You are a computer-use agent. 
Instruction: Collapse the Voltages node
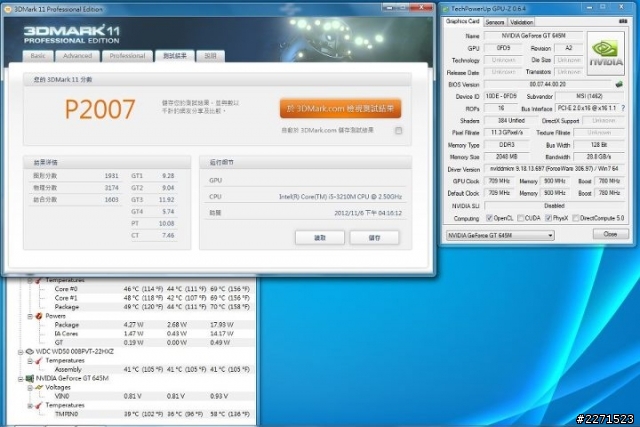tap(30, 388)
